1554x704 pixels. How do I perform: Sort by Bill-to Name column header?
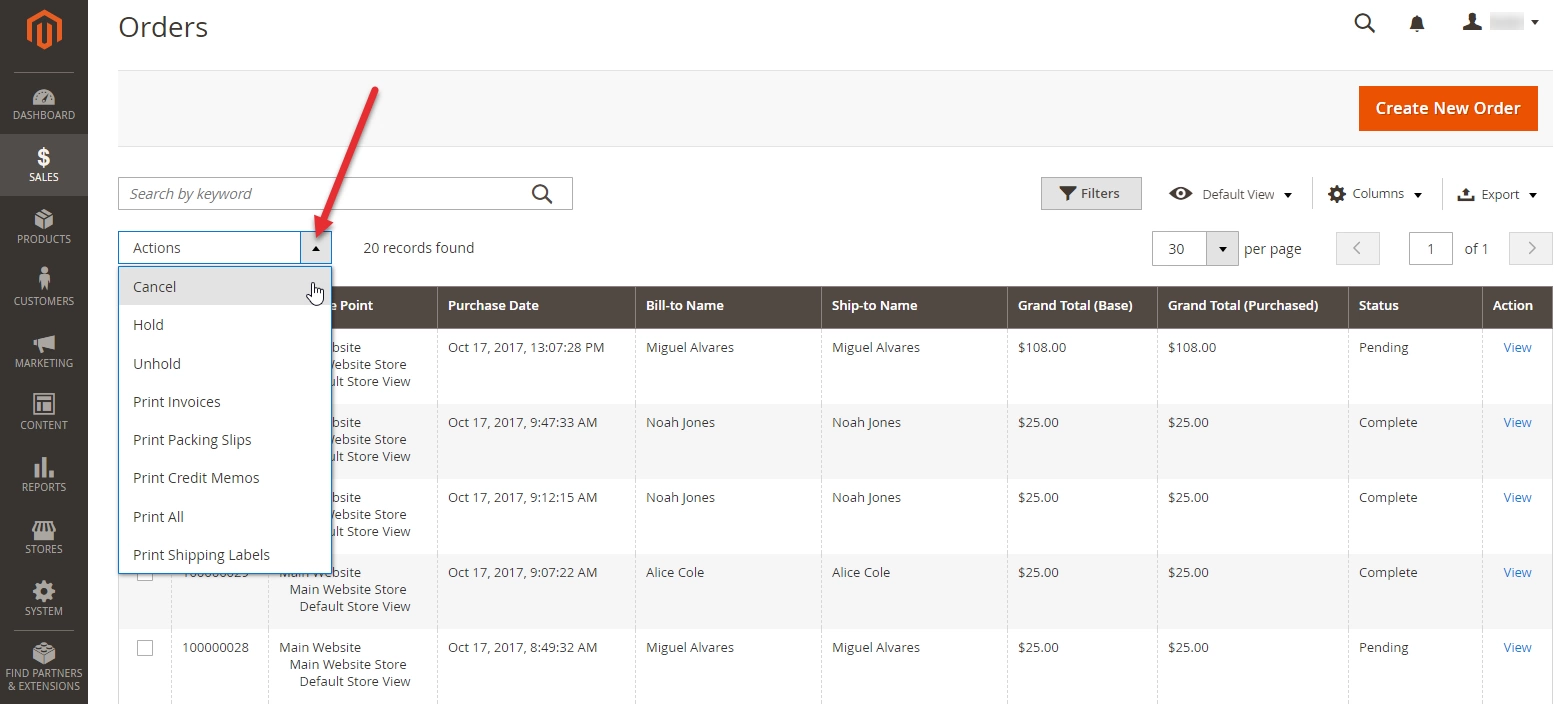point(728,306)
